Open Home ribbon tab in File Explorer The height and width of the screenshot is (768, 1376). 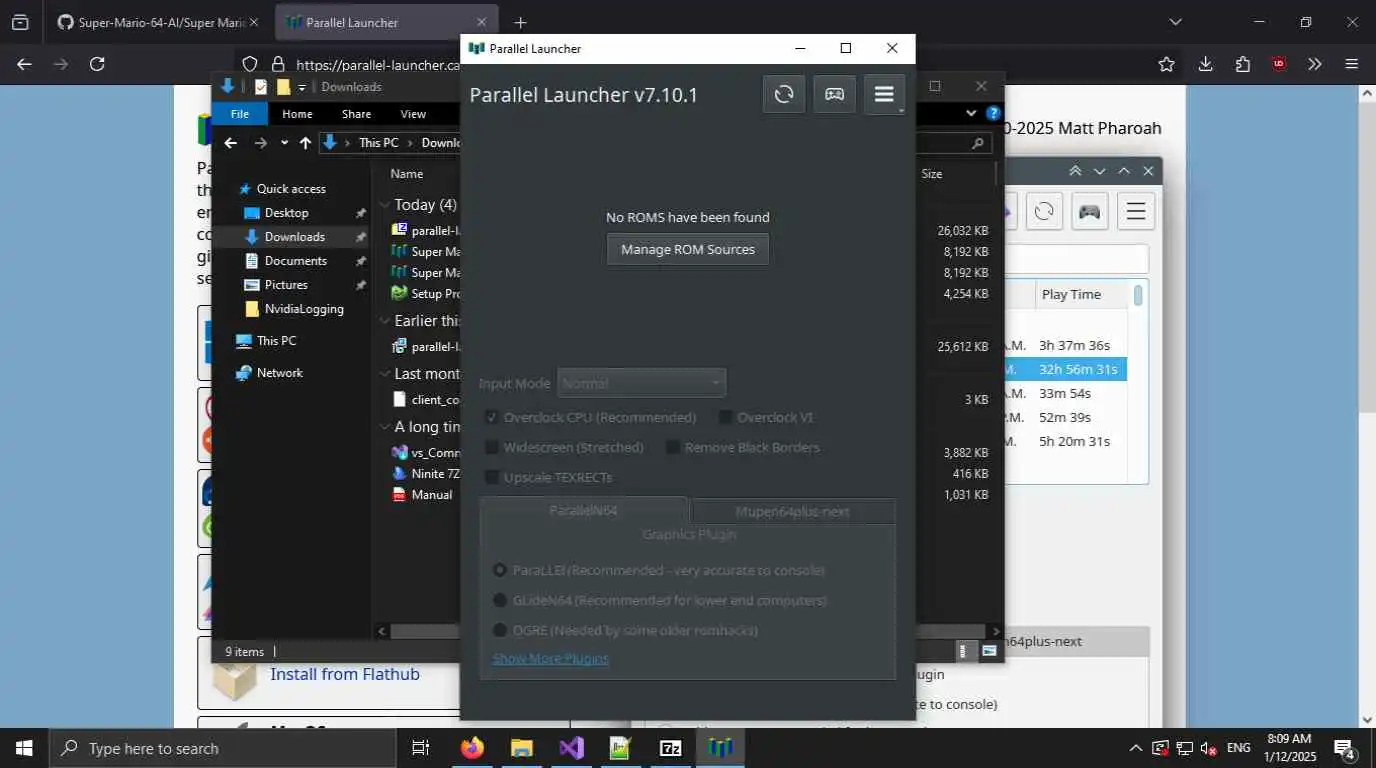(297, 114)
